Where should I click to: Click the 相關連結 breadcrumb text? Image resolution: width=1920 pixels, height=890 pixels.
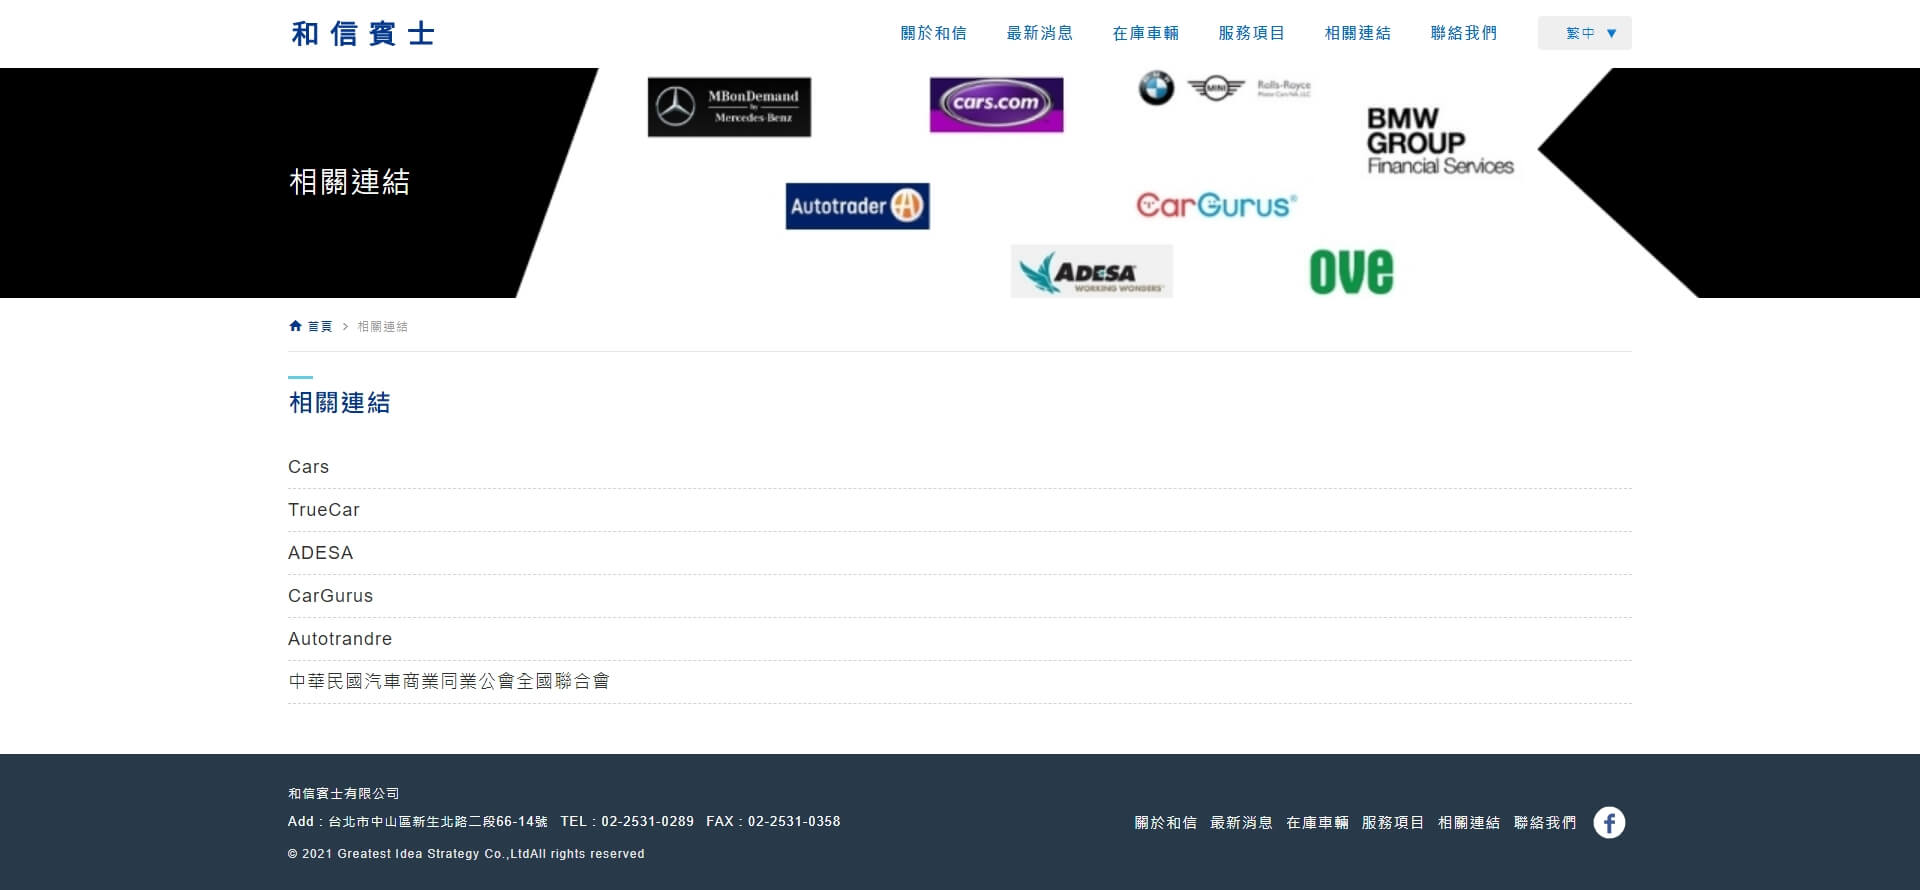point(382,326)
